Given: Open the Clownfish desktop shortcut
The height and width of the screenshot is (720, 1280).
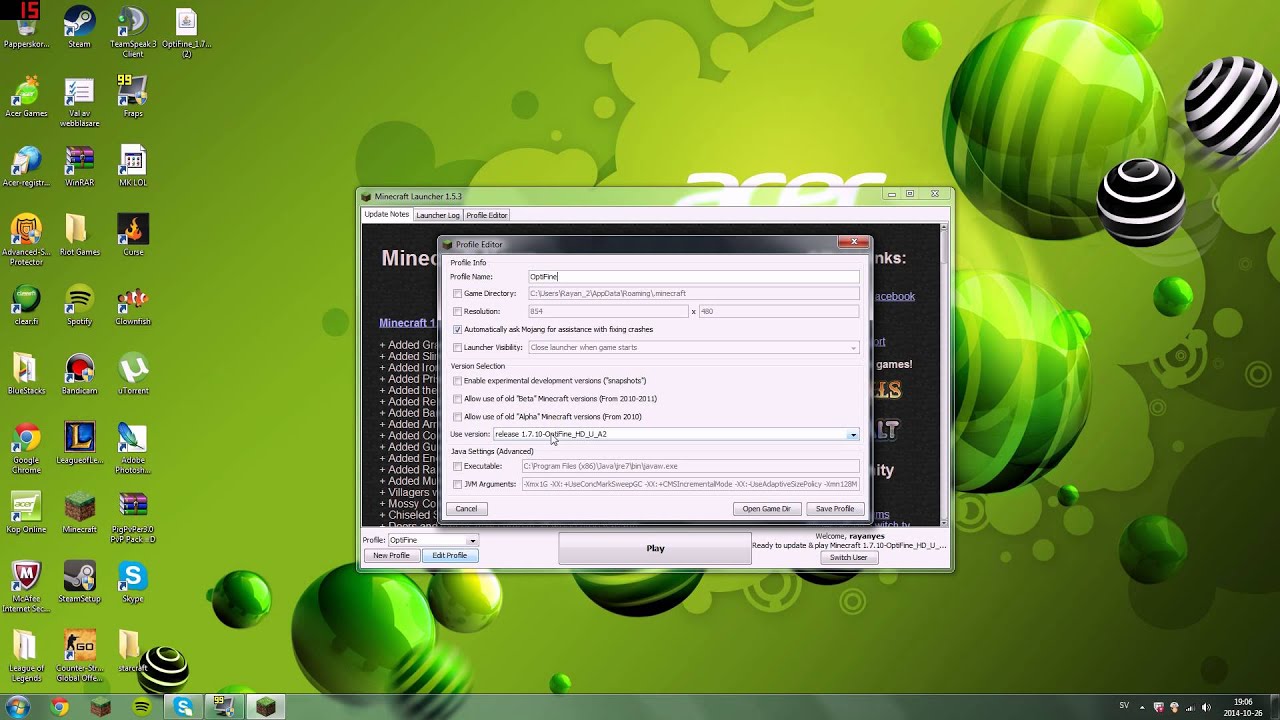Looking at the screenshot, I should point(133,304).
